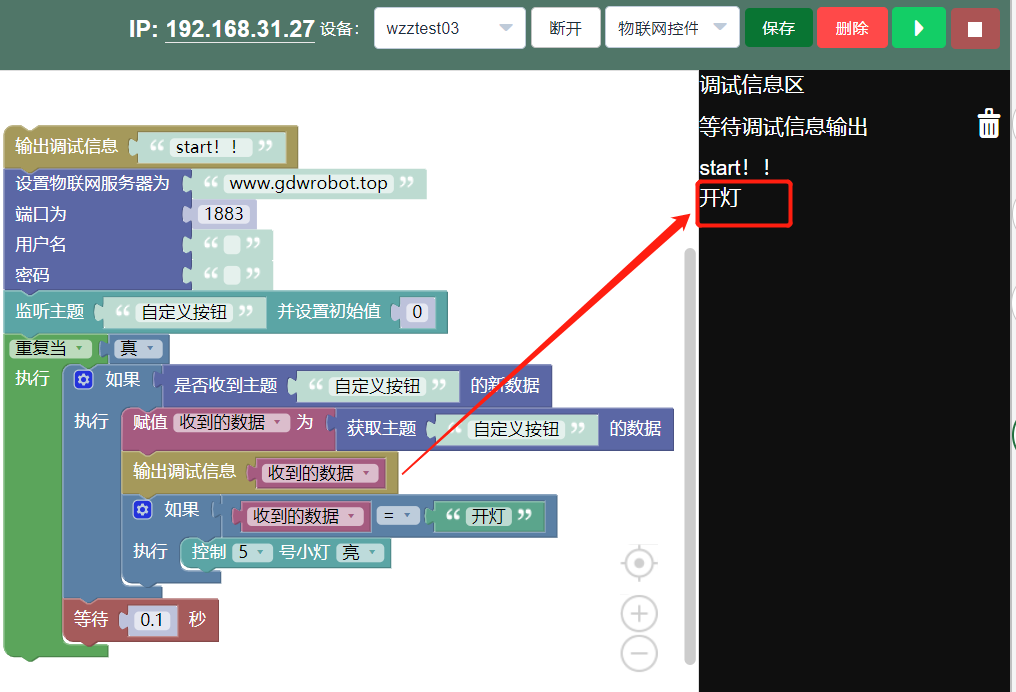The width and height of the screenshot is (1016, 692).
Task: Click the 调试信息区 heading
Action: coord(752,85)
